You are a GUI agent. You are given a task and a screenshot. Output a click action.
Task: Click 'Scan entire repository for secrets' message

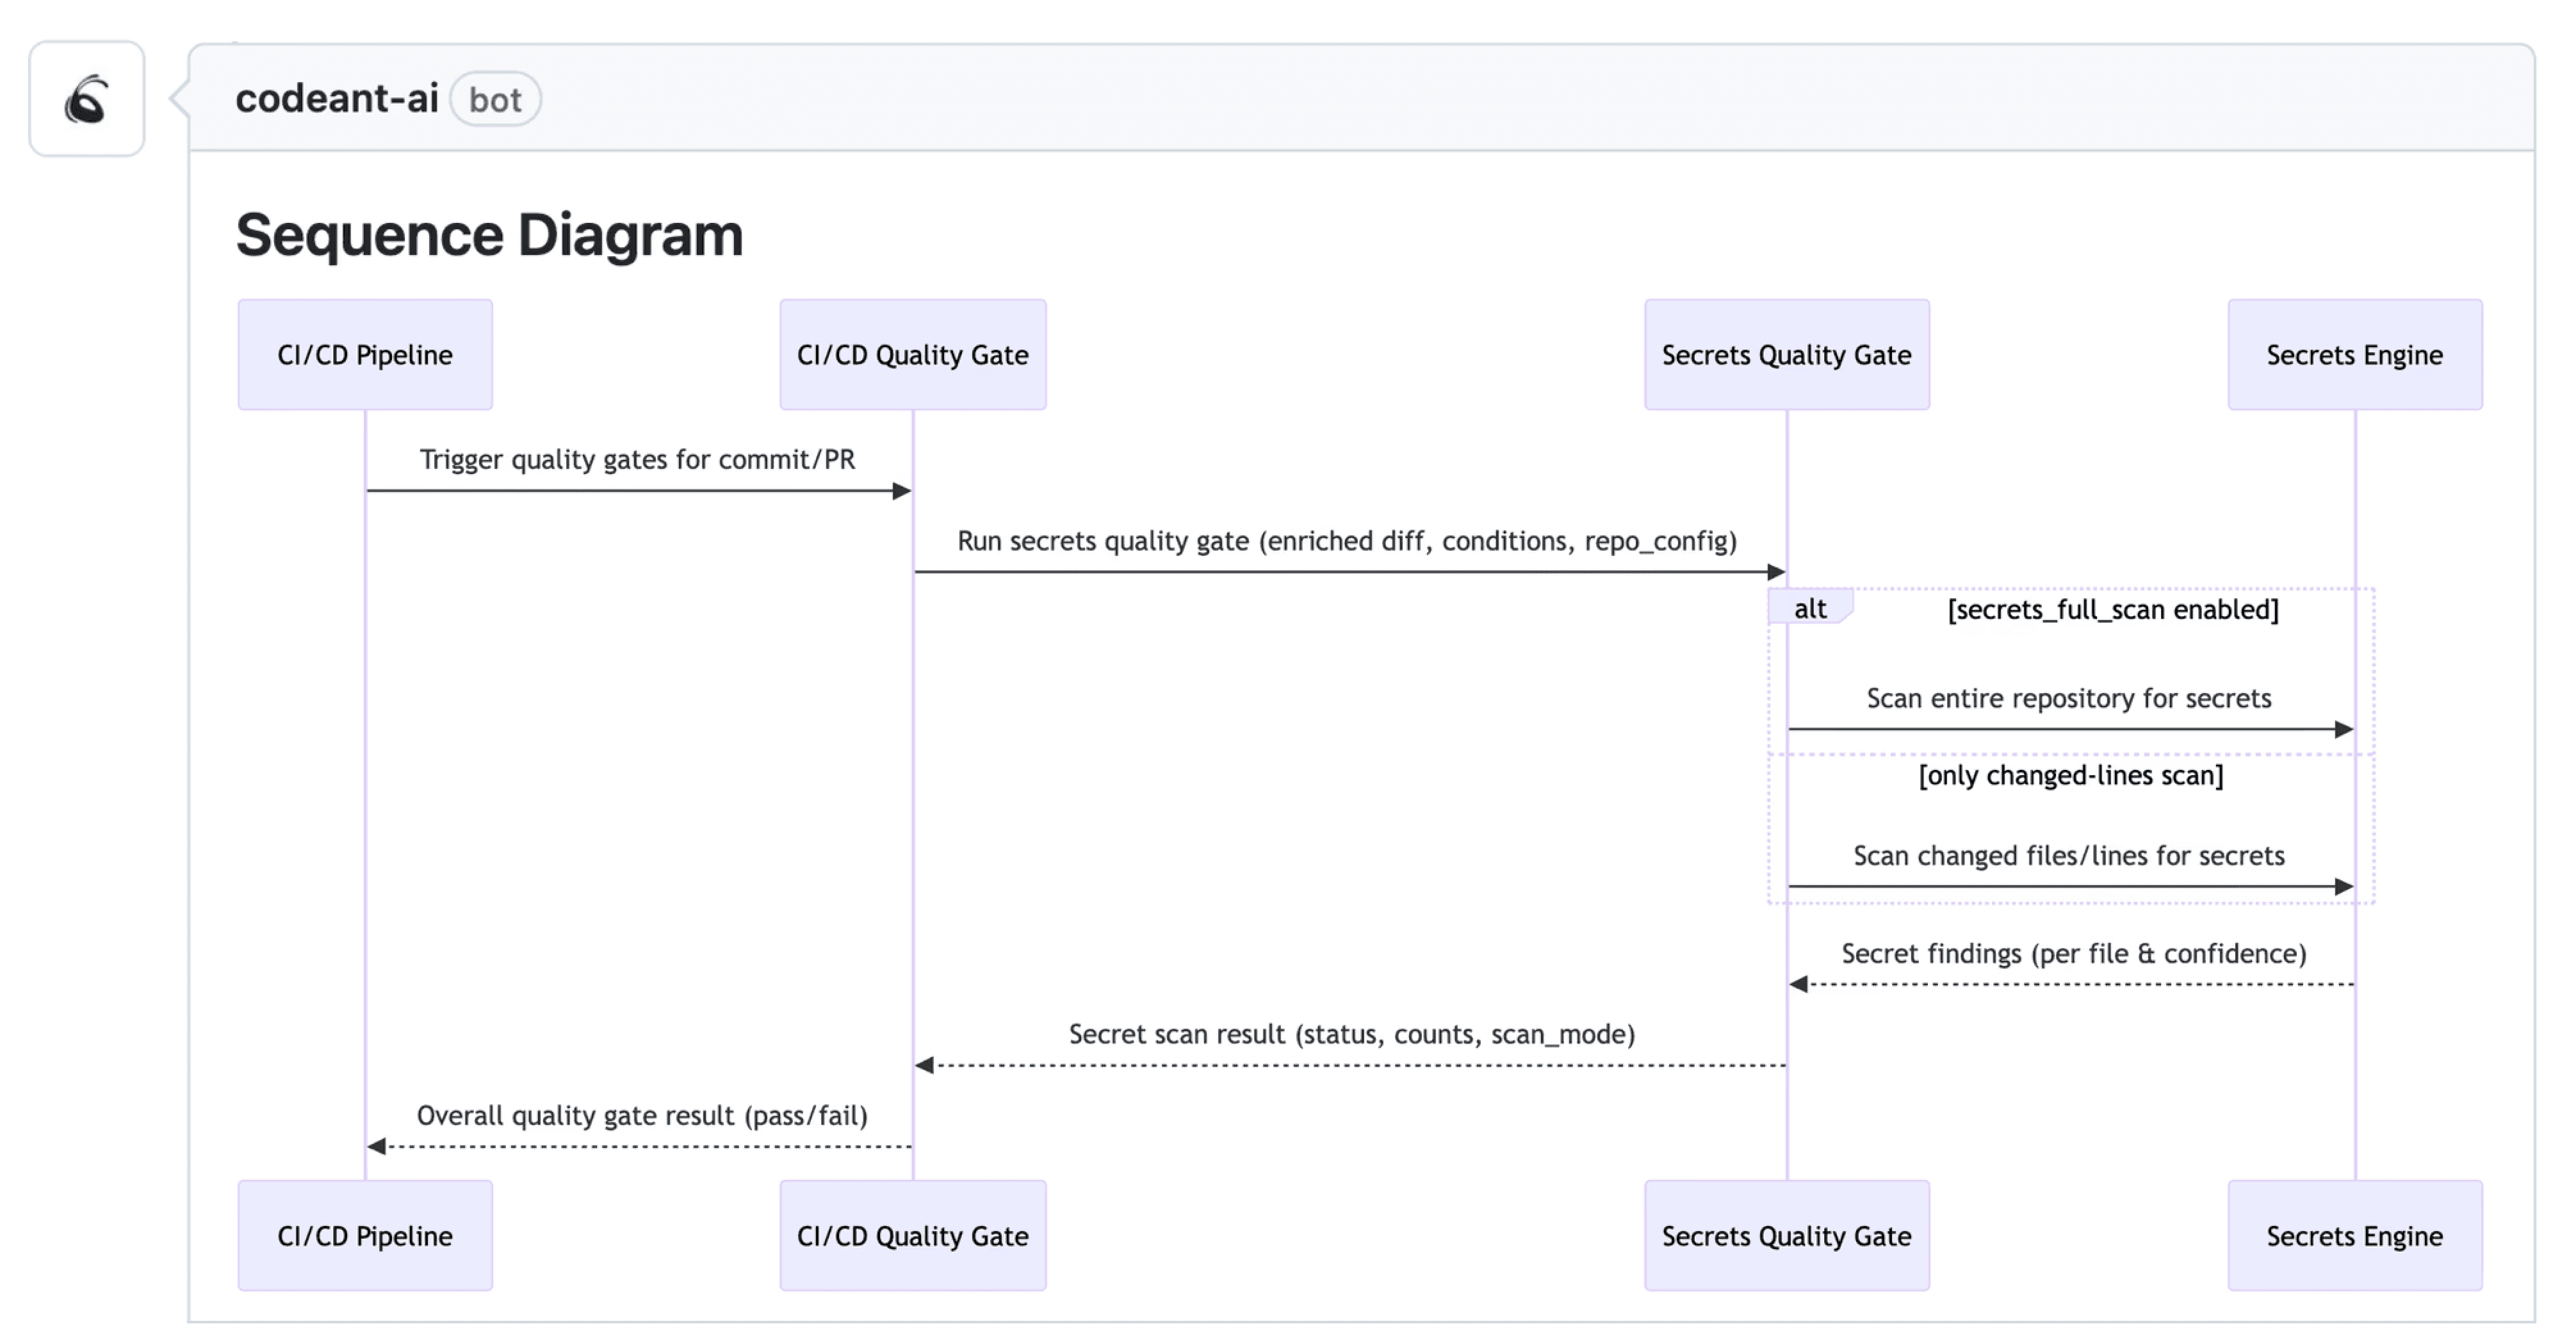click(x=2068, y=698)
